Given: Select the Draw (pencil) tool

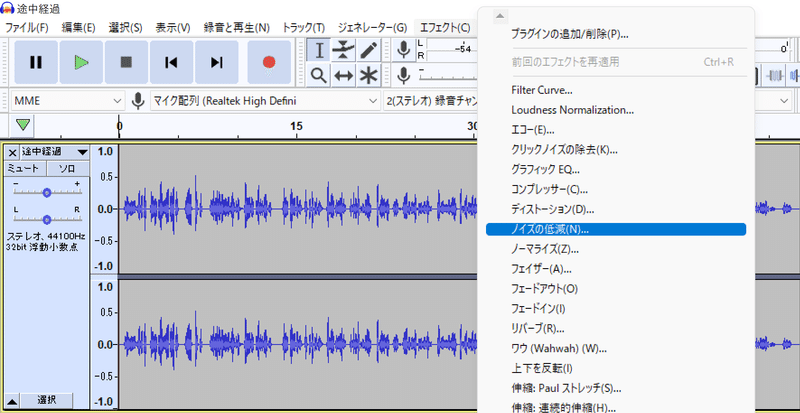Looking at the screenshot, I should tap(368, 50).
